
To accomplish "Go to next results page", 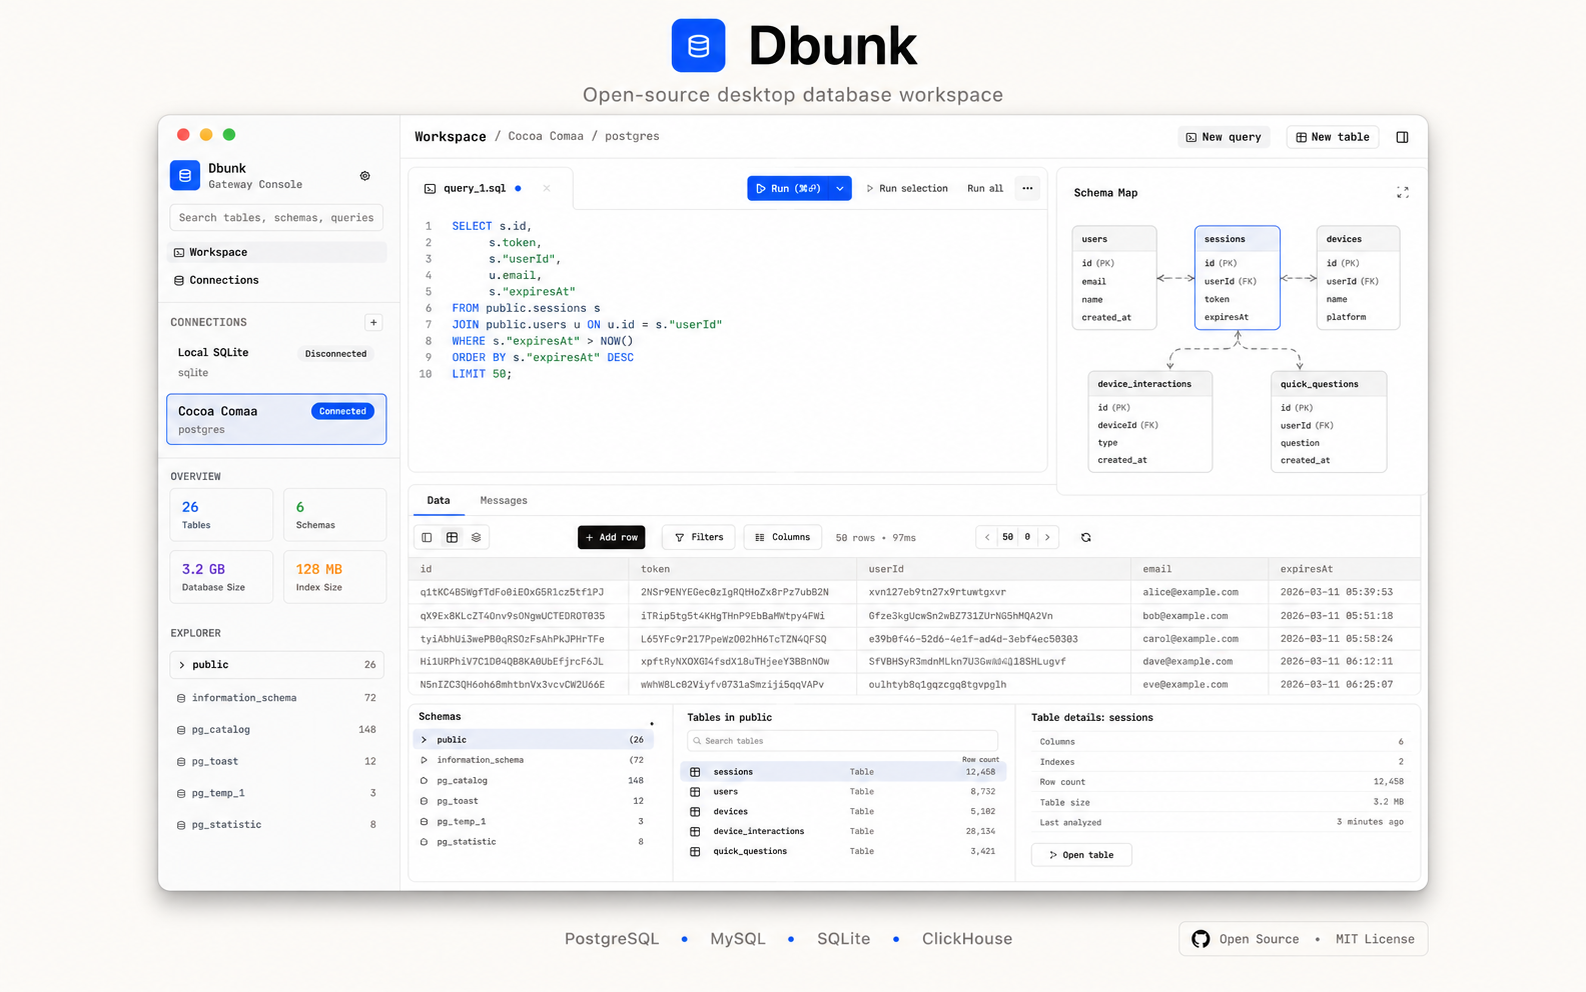I will [x=1047, y=537].
